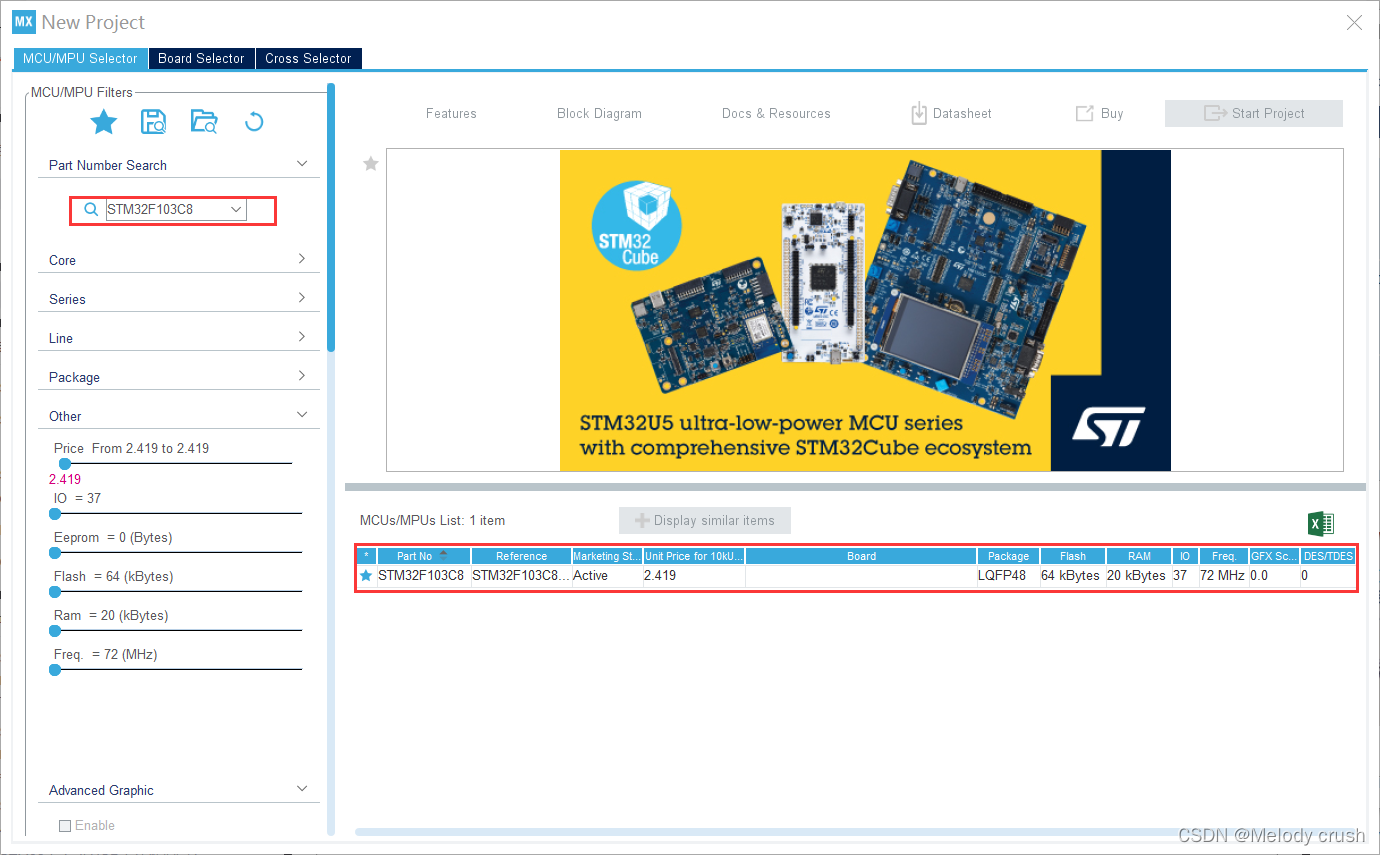Image resolution: width=1380 pixels, height=855 pixels.
Task: Click the 72 MHz frequency cell
Action: pyautogui.click(x=1224, y=576)
